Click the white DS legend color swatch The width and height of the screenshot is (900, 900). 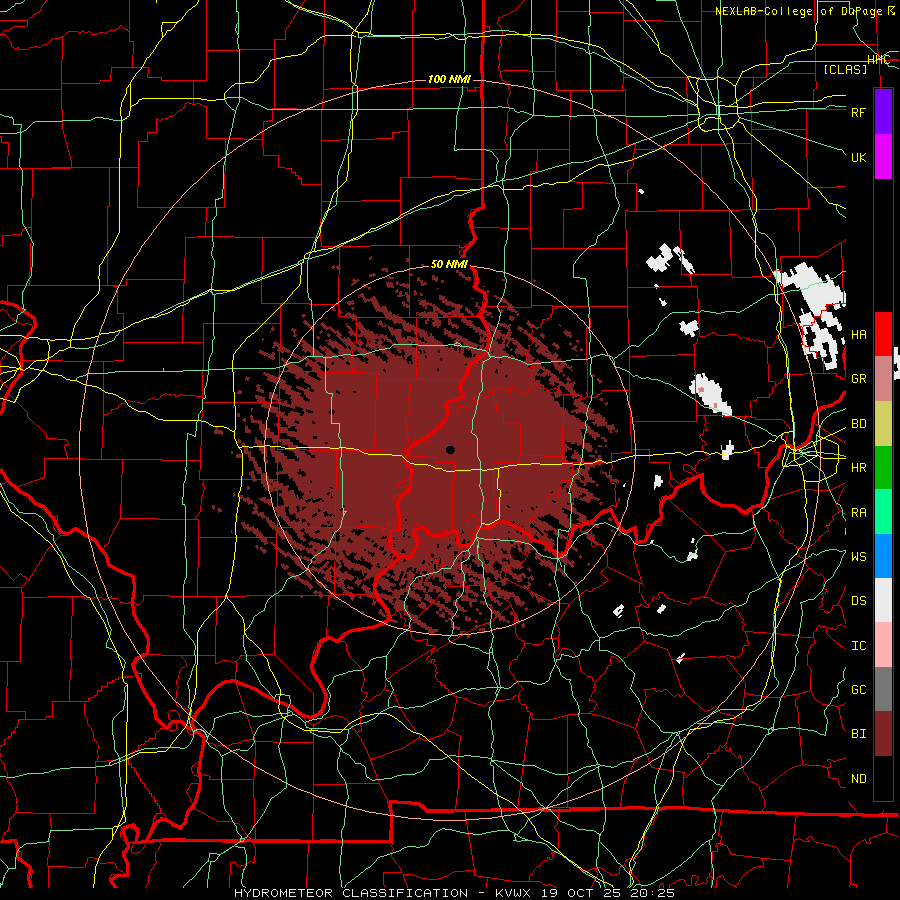tap(883, 600)
